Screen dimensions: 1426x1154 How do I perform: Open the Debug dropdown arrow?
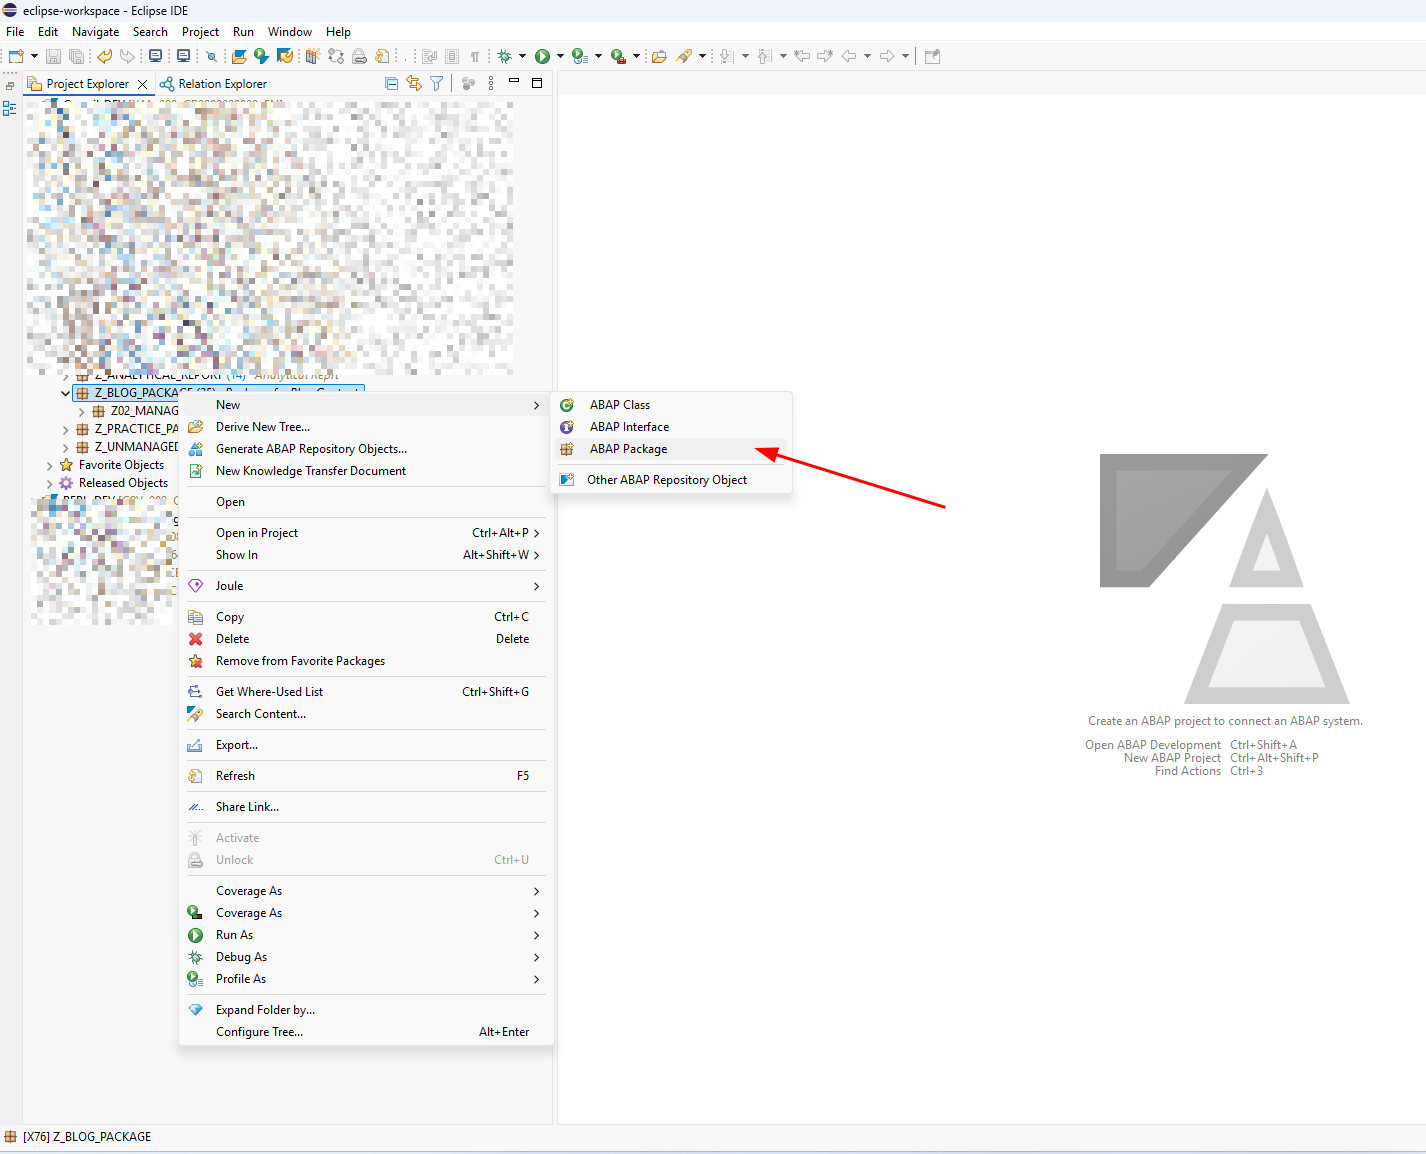pyautogui.click(x=522, y=56)
